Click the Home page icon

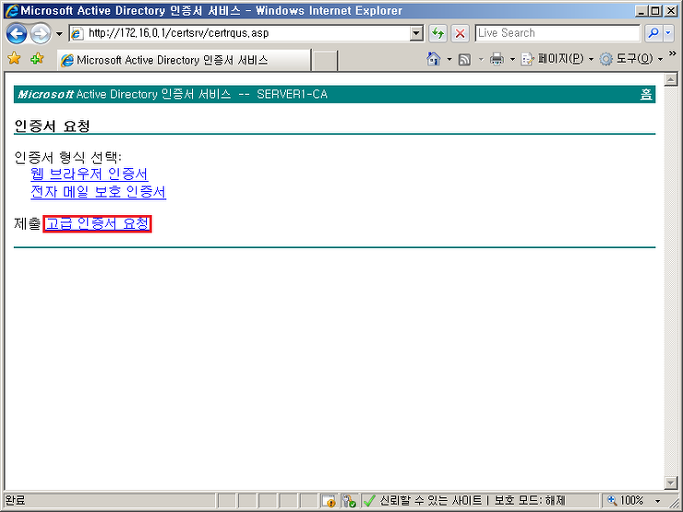point(433,59)
